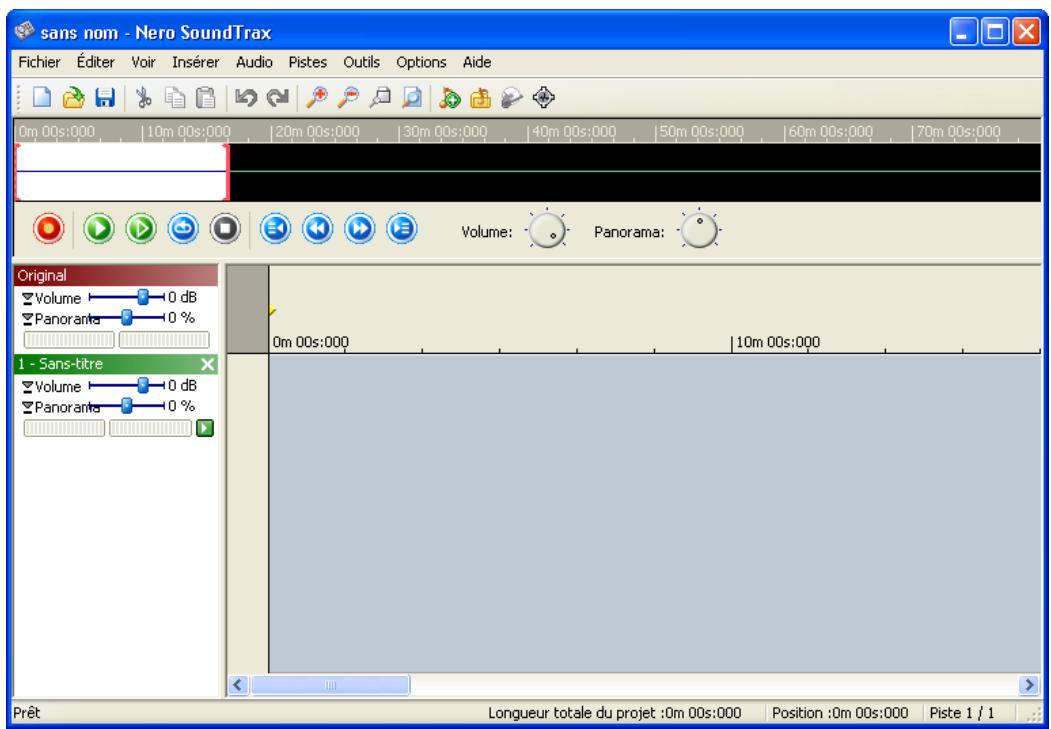Zoom to show all with the page-magnifier icon
1051x729 pixels.
click(412, 98)
